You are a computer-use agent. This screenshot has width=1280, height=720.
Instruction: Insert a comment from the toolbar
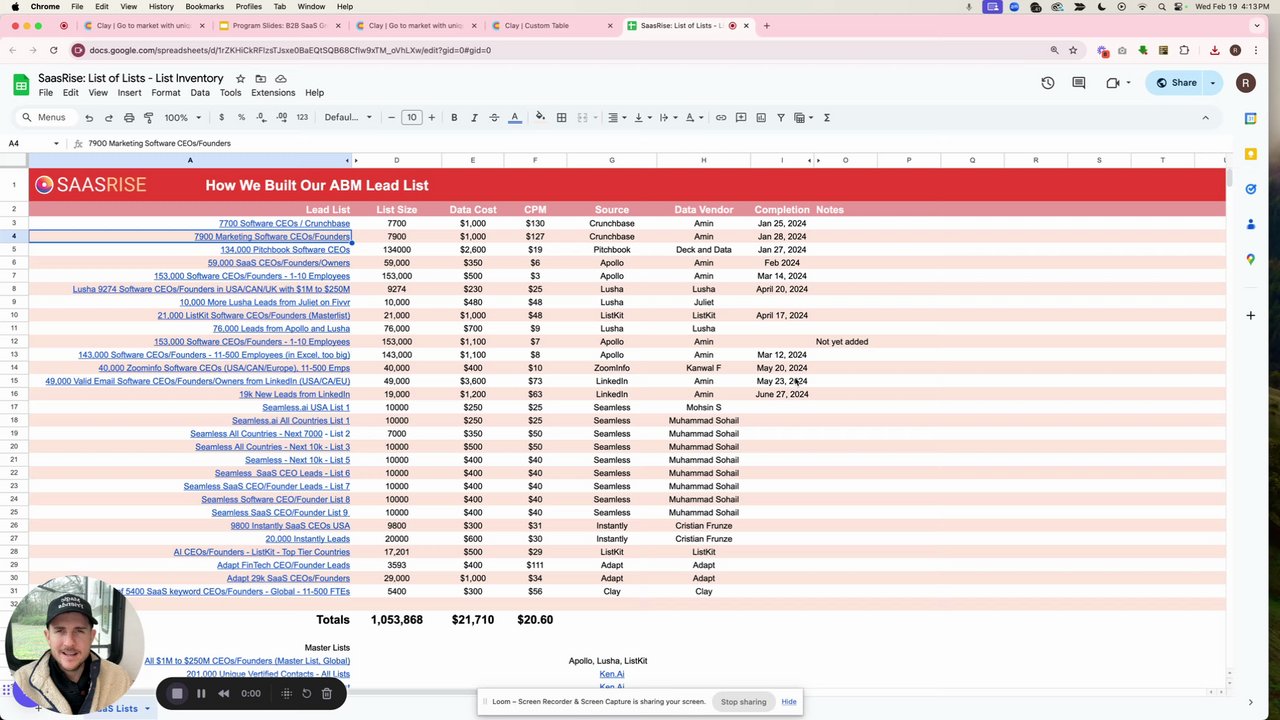point(741,118)
